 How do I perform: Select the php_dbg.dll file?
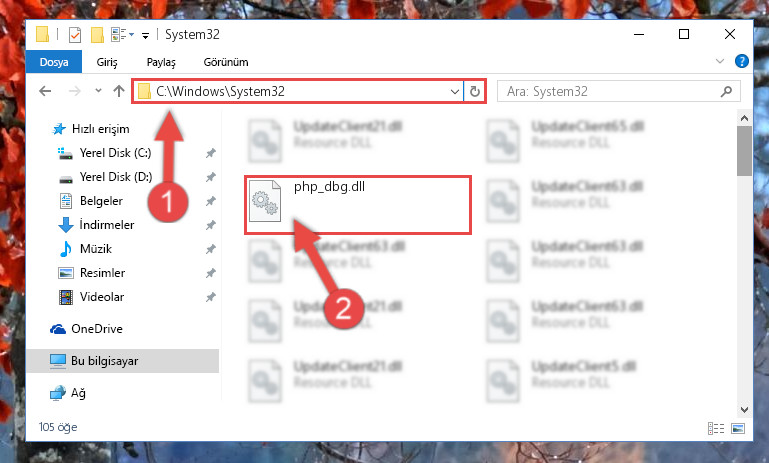tap(358, 205)
